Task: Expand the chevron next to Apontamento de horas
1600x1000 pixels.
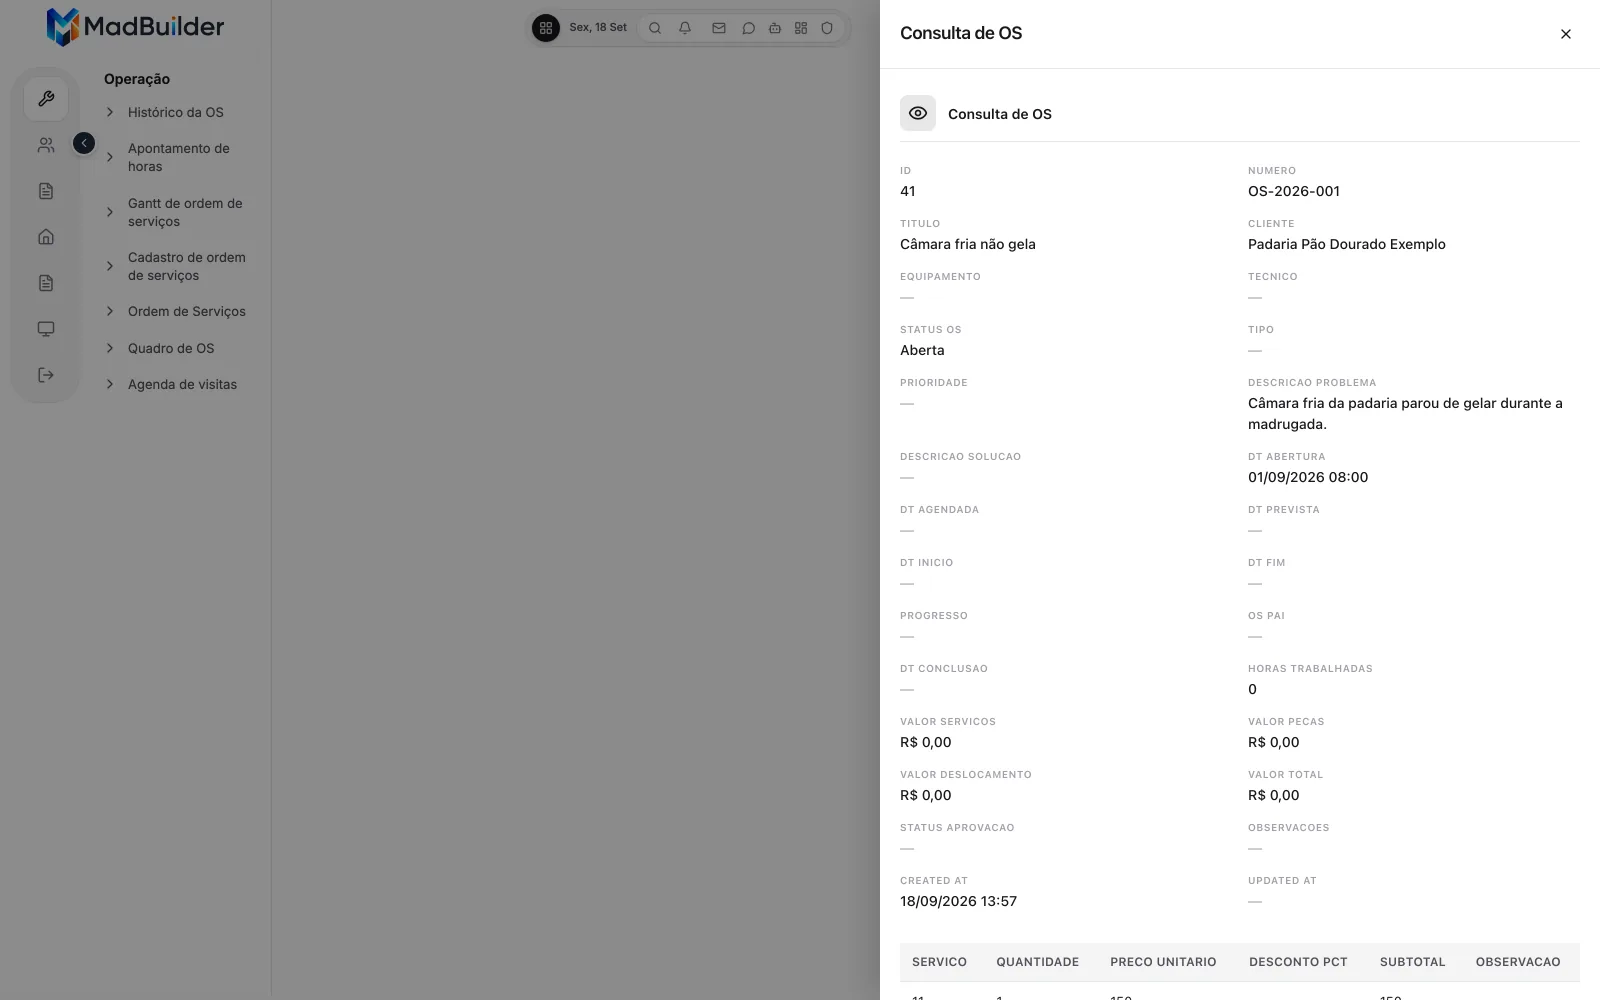Action: (x=110, y=157)
